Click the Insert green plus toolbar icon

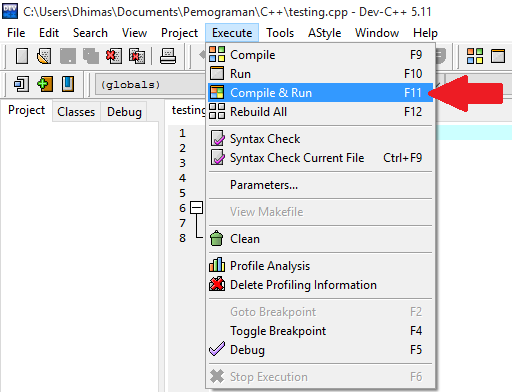[45, 84]
